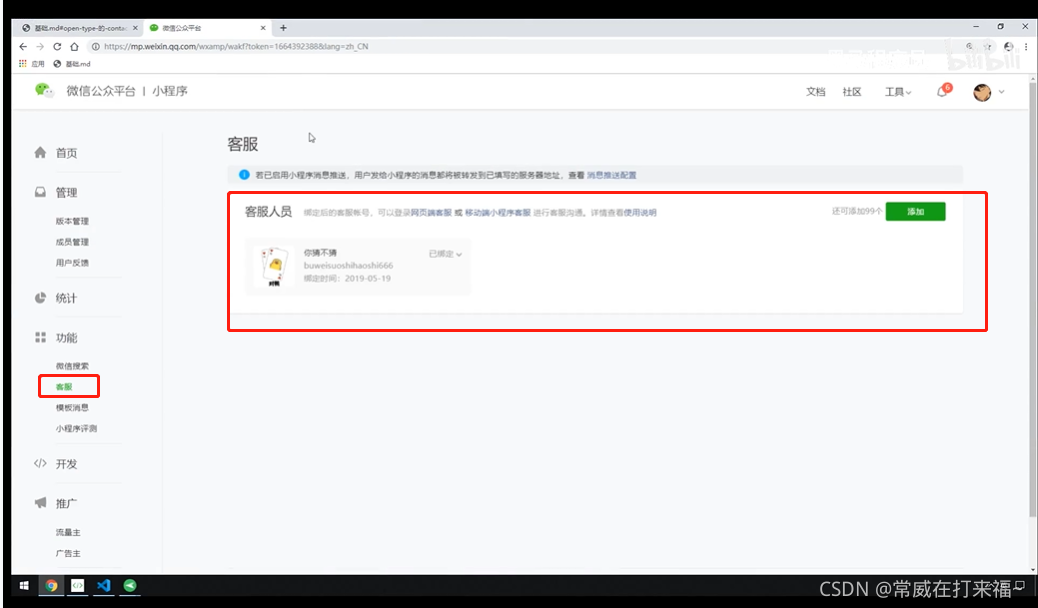Click the account avatar in the header

point(982,92)
